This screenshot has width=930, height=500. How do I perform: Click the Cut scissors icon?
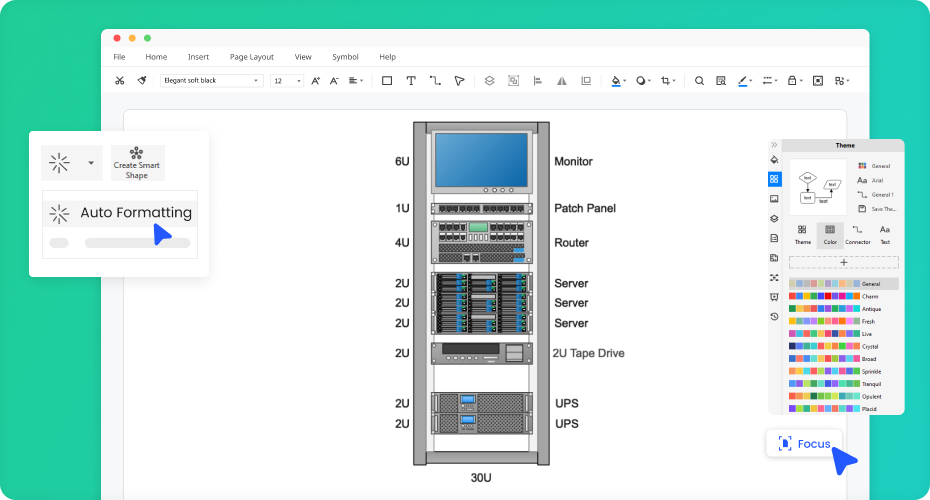pyautogui.click(x=120, y=81)
